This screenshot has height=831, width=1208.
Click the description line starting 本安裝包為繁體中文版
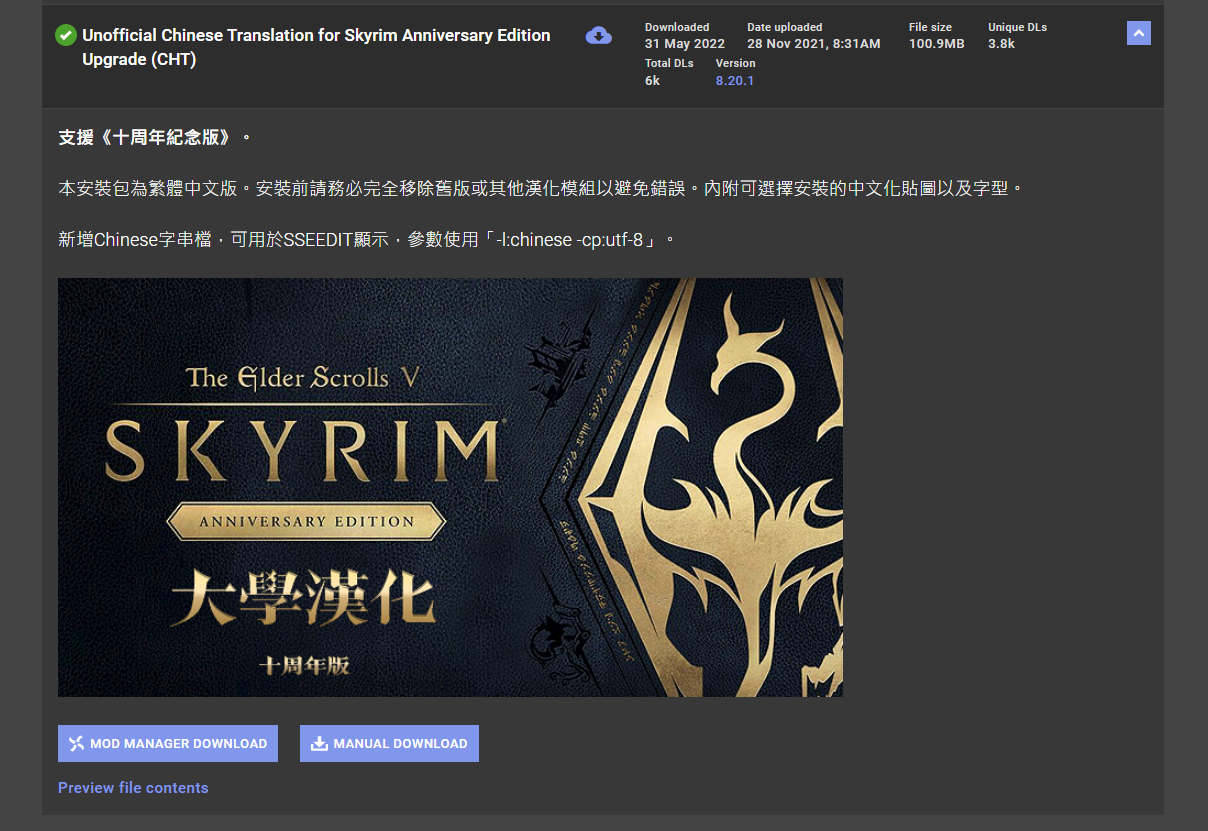tap(542, 188)
